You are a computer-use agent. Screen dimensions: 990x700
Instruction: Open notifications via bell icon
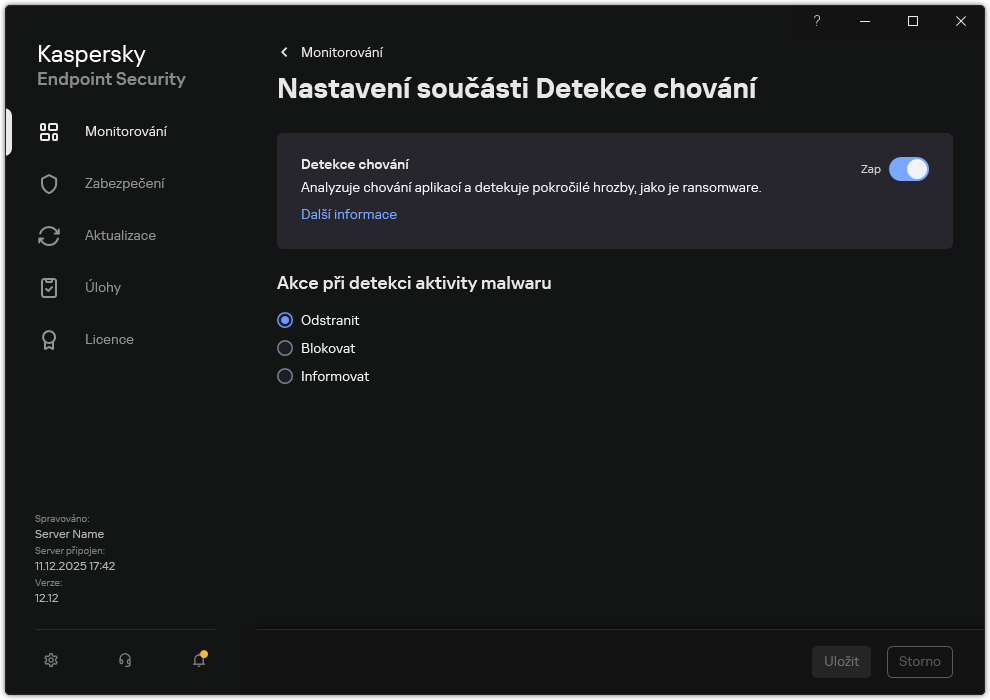[x=198, y=662]
